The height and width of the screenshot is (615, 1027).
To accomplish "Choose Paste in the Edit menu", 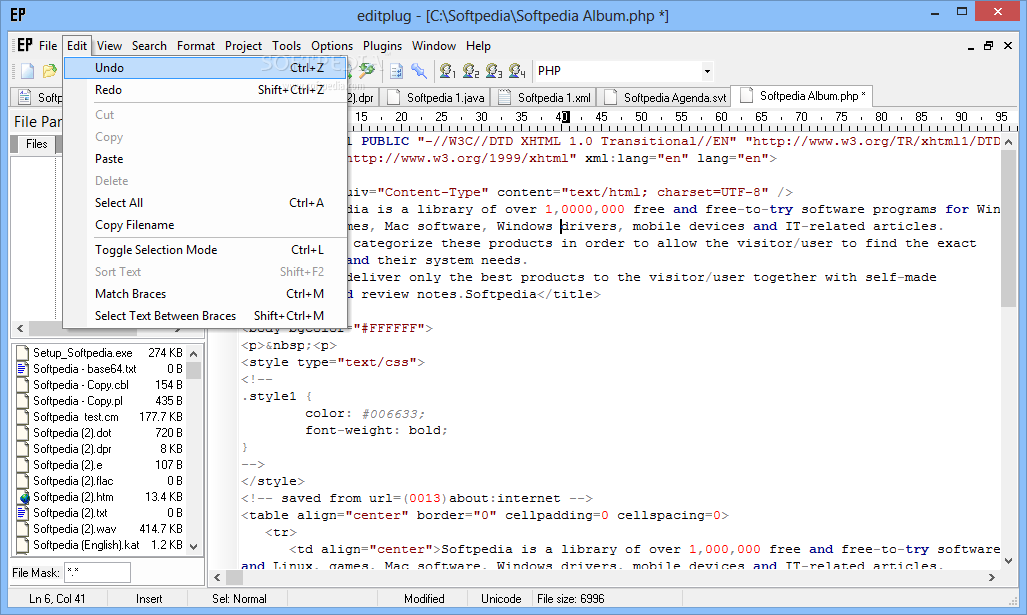I will (x=205, y=158).
